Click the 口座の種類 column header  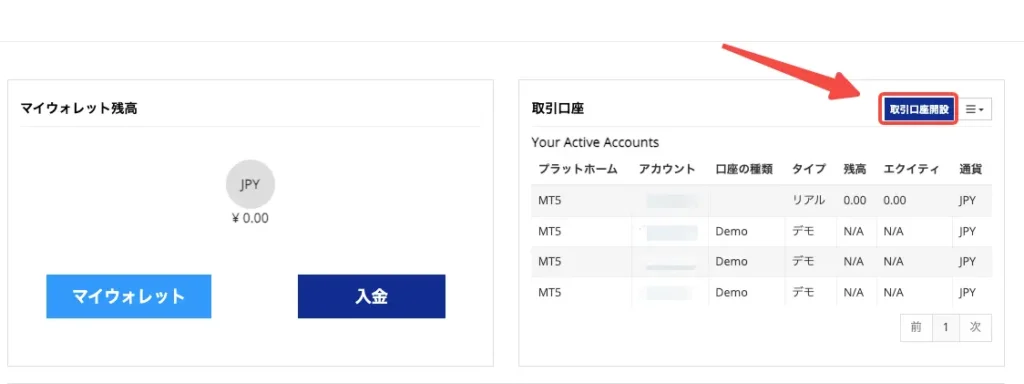point(744,169)
